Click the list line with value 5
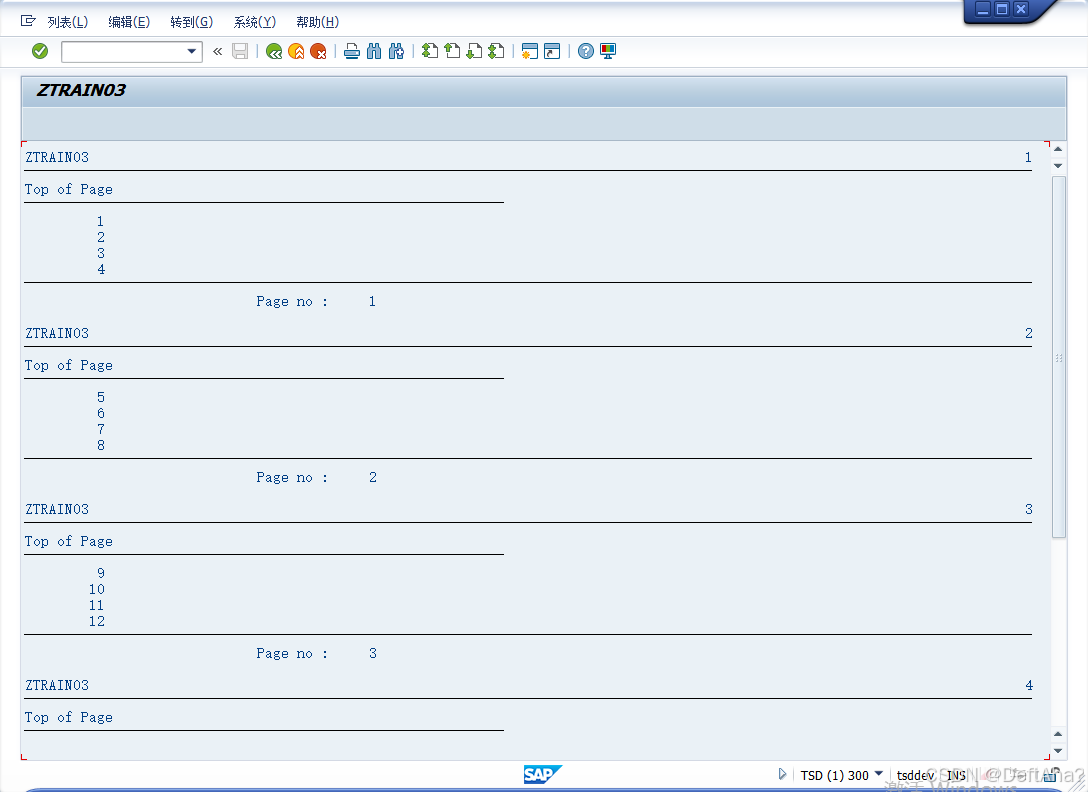 point(101,397)
